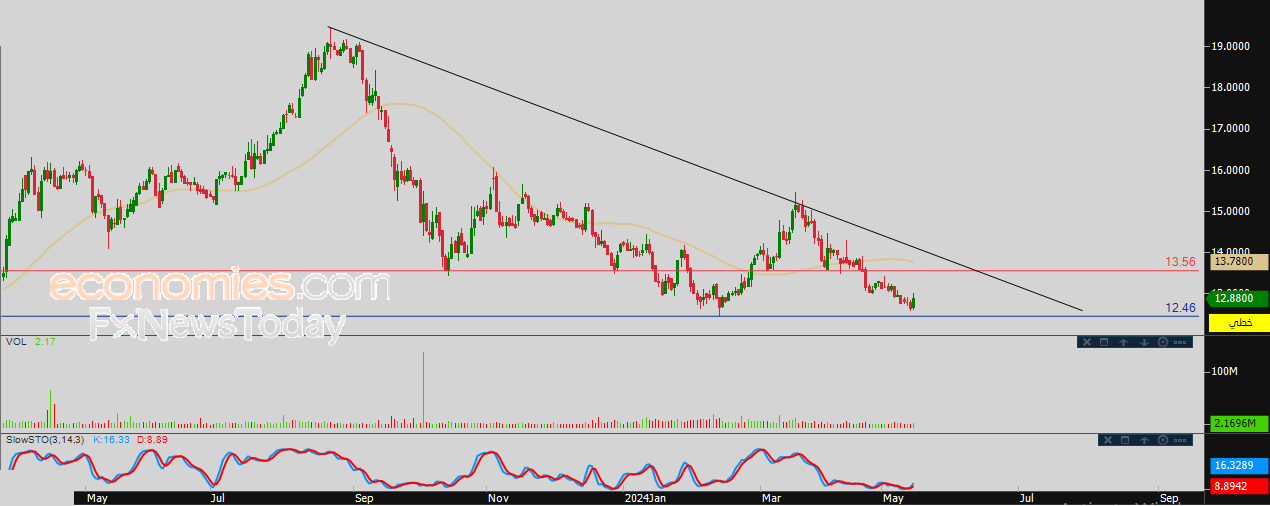Click the SlowSTO(3,14,3) indicator label

[x=46, y=440]
